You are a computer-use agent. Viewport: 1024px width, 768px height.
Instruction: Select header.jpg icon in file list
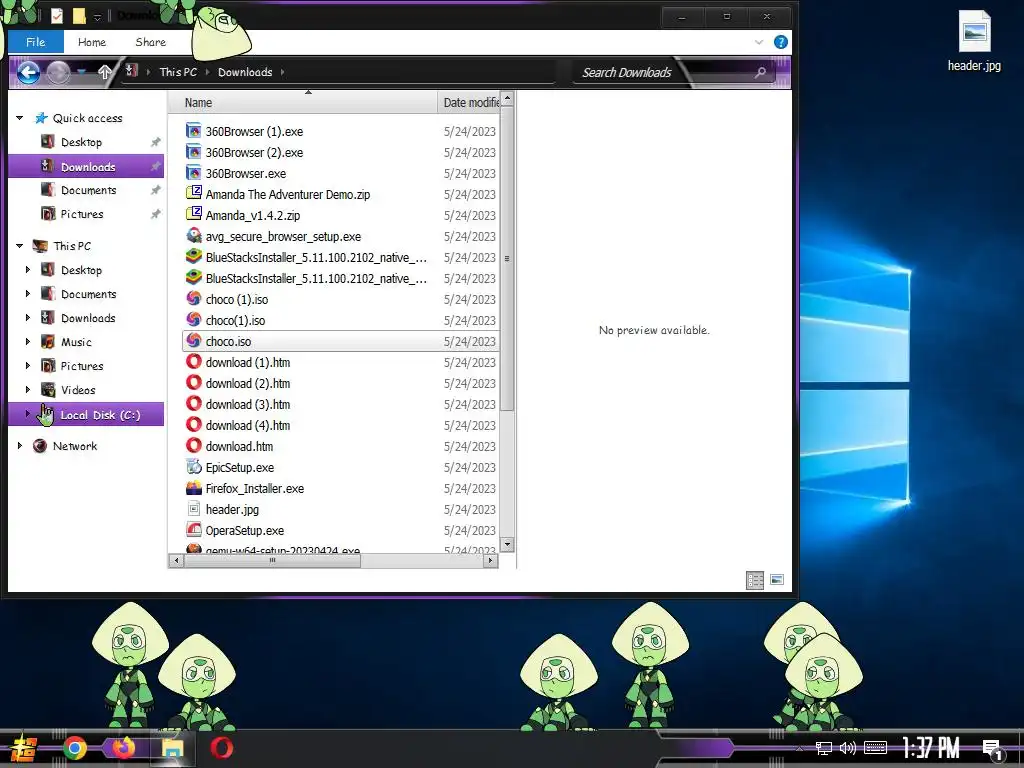tap(193, 509)
